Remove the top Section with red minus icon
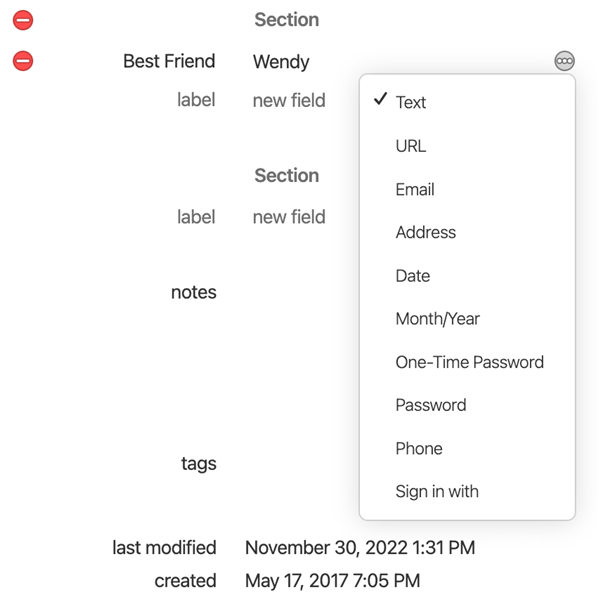The image size is (600, 601). coord(23,20)
